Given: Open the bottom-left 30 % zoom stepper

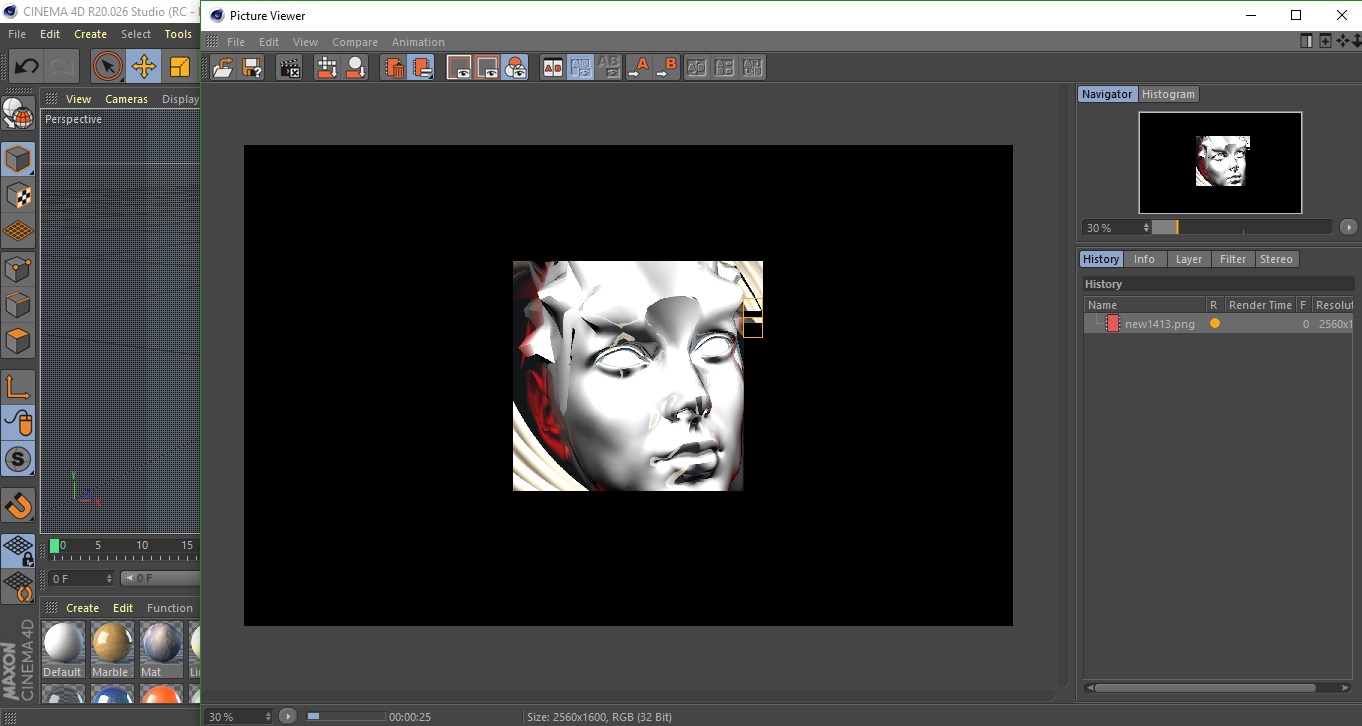Looking at the screenshot, I should [267, 717].
